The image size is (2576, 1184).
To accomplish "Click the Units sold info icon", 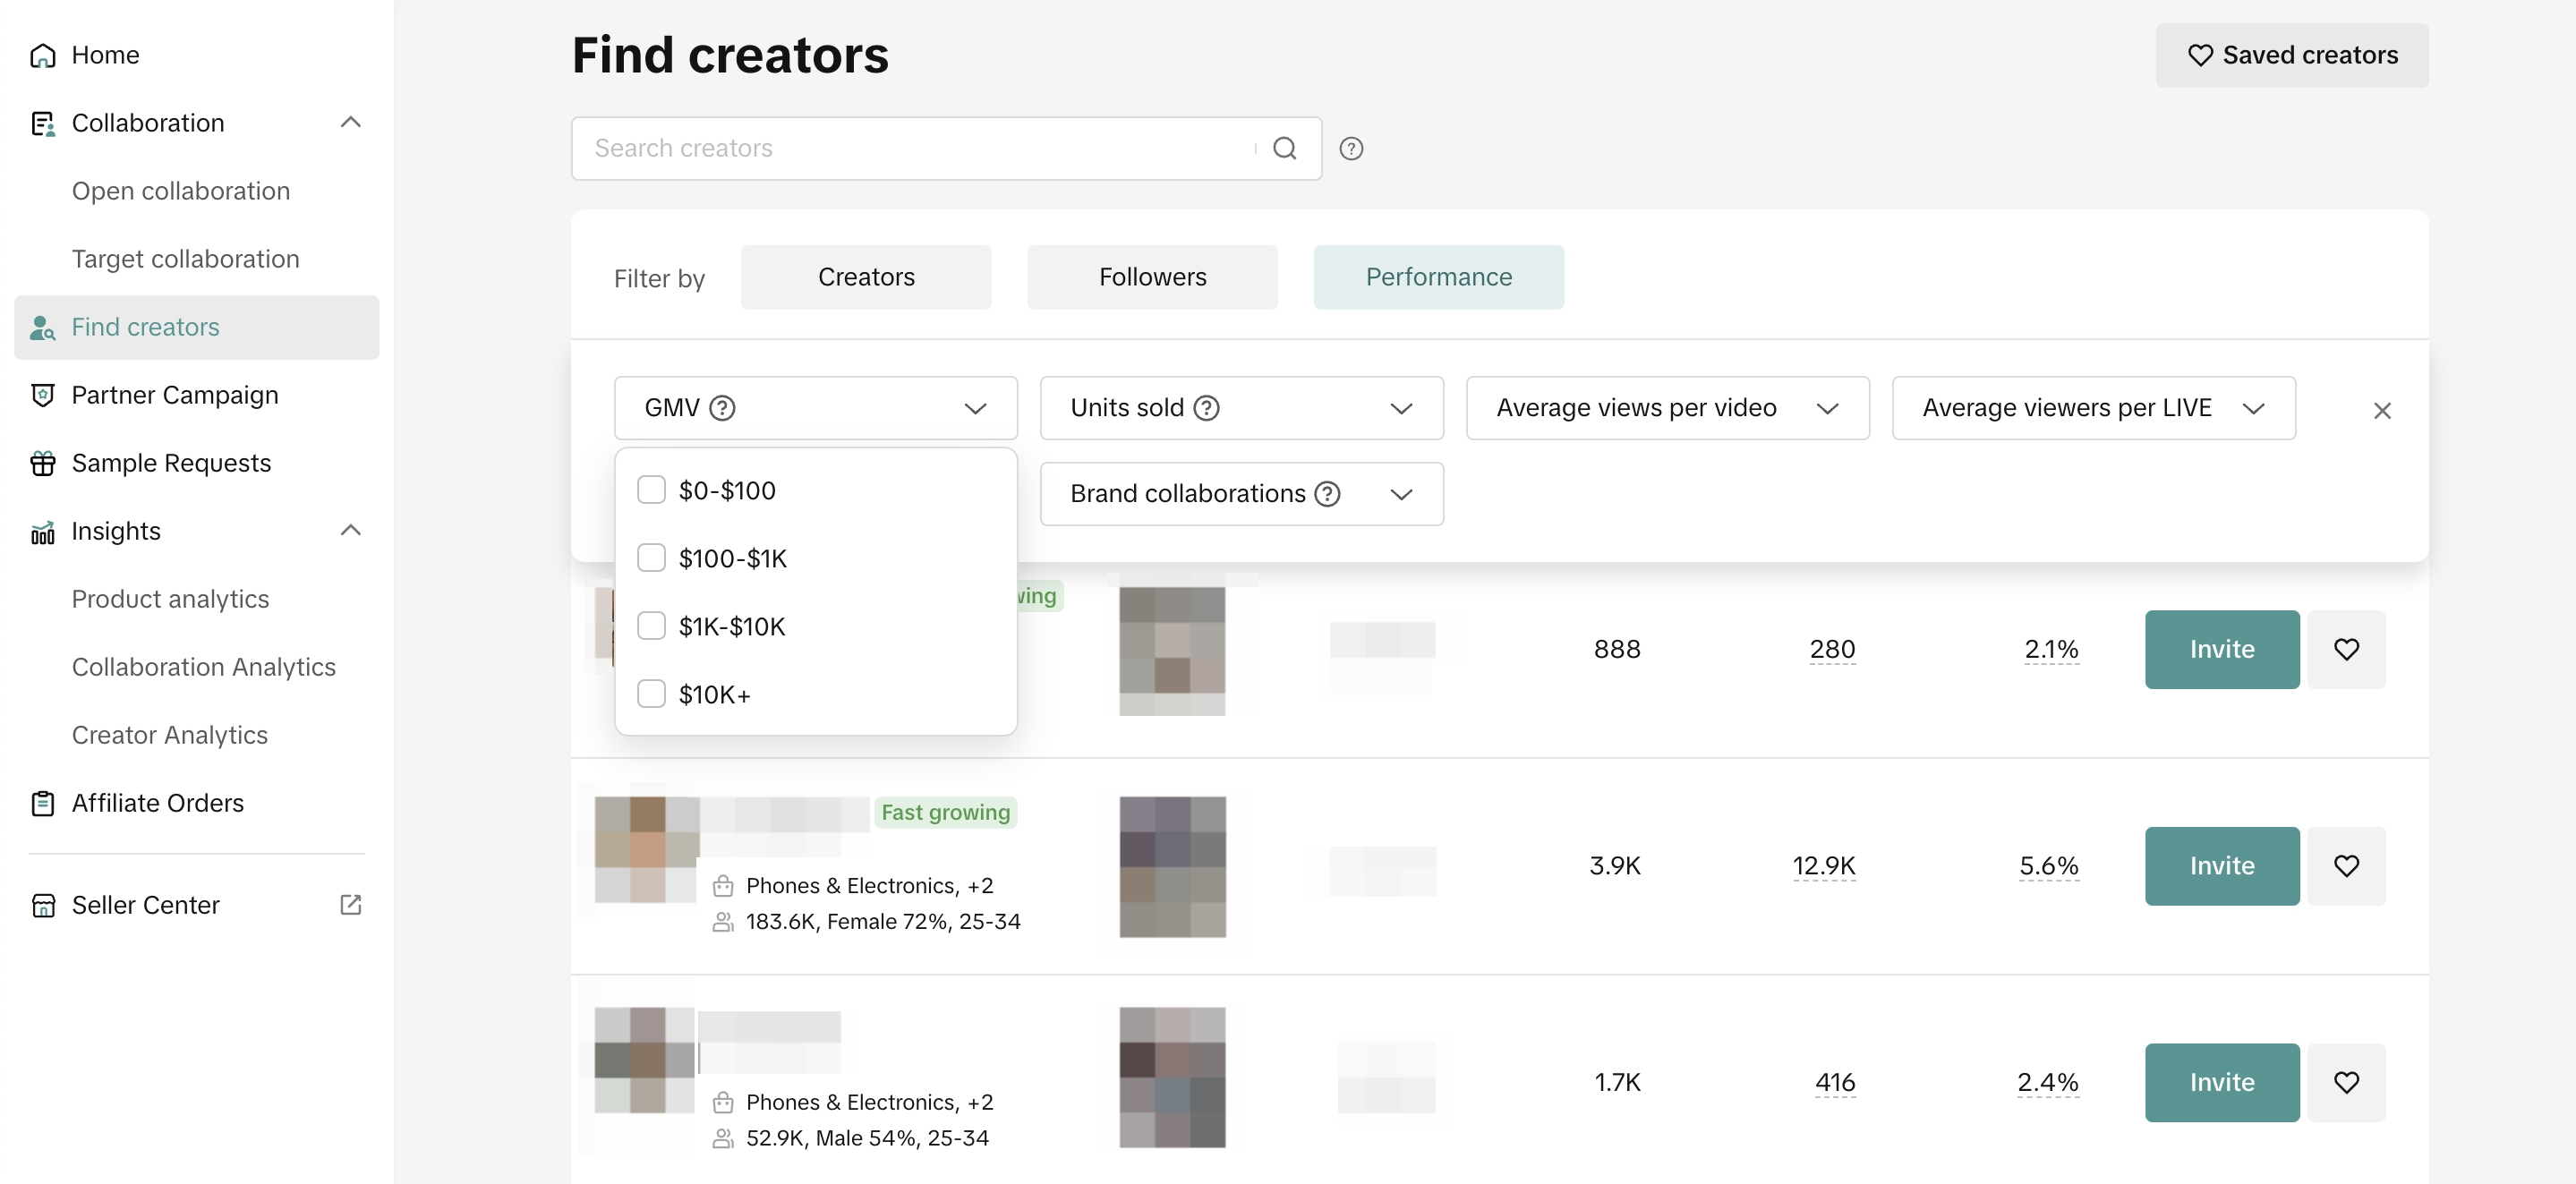I will coord(1207,408).
